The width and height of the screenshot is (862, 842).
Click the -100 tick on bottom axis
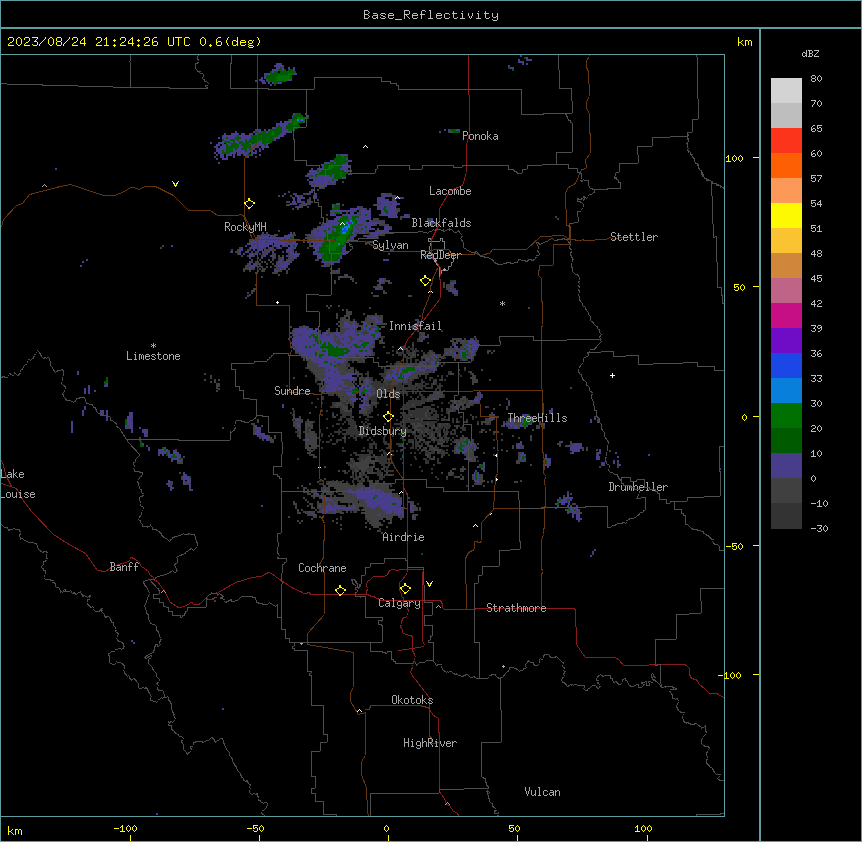[125, 828]
